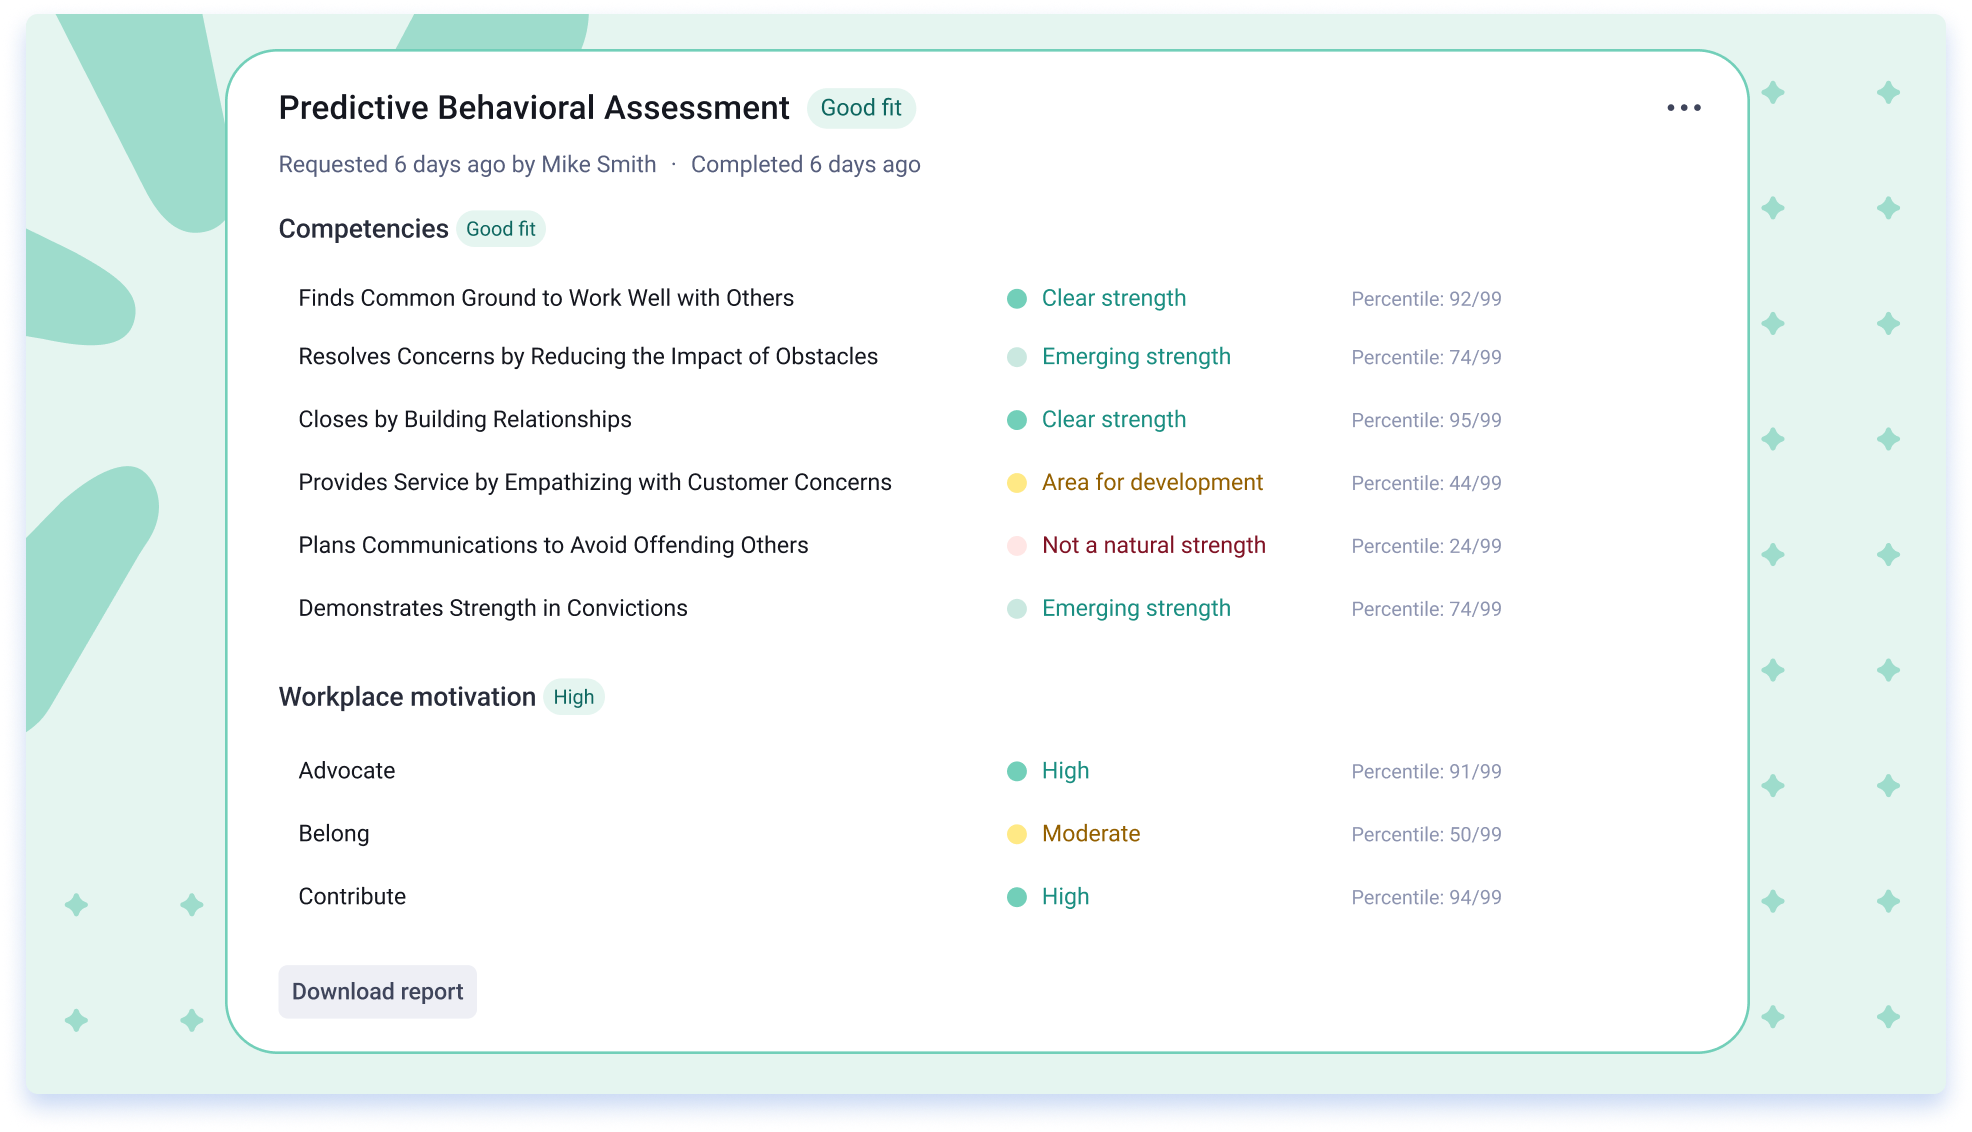Click 'Percentile: 50/99' value
The width and height of the screenshot is (1972, 1132).
pyautogui.click(x=1426, y=835)
